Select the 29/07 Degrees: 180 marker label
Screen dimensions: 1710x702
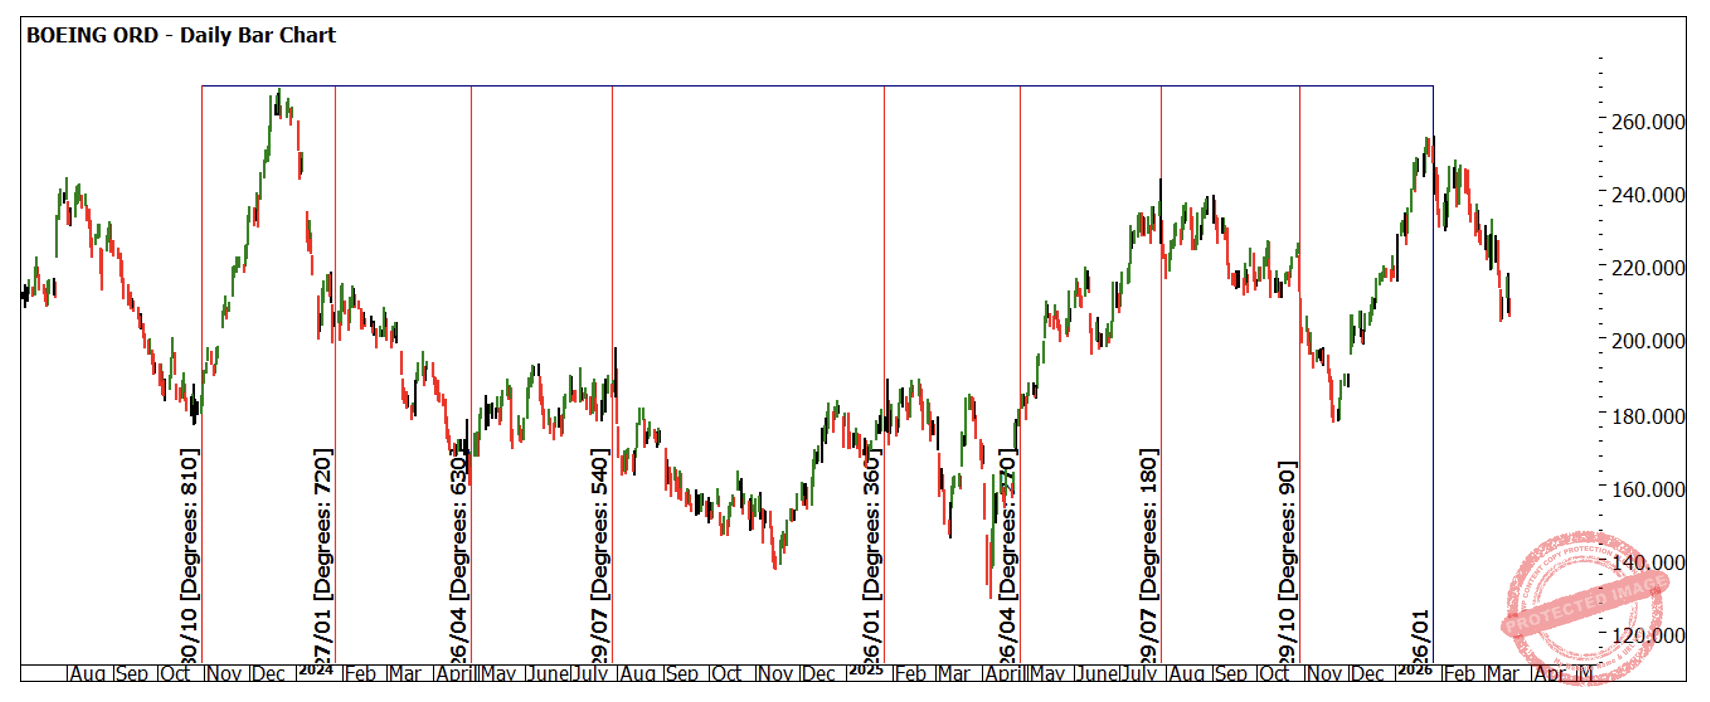[1149, 555]
